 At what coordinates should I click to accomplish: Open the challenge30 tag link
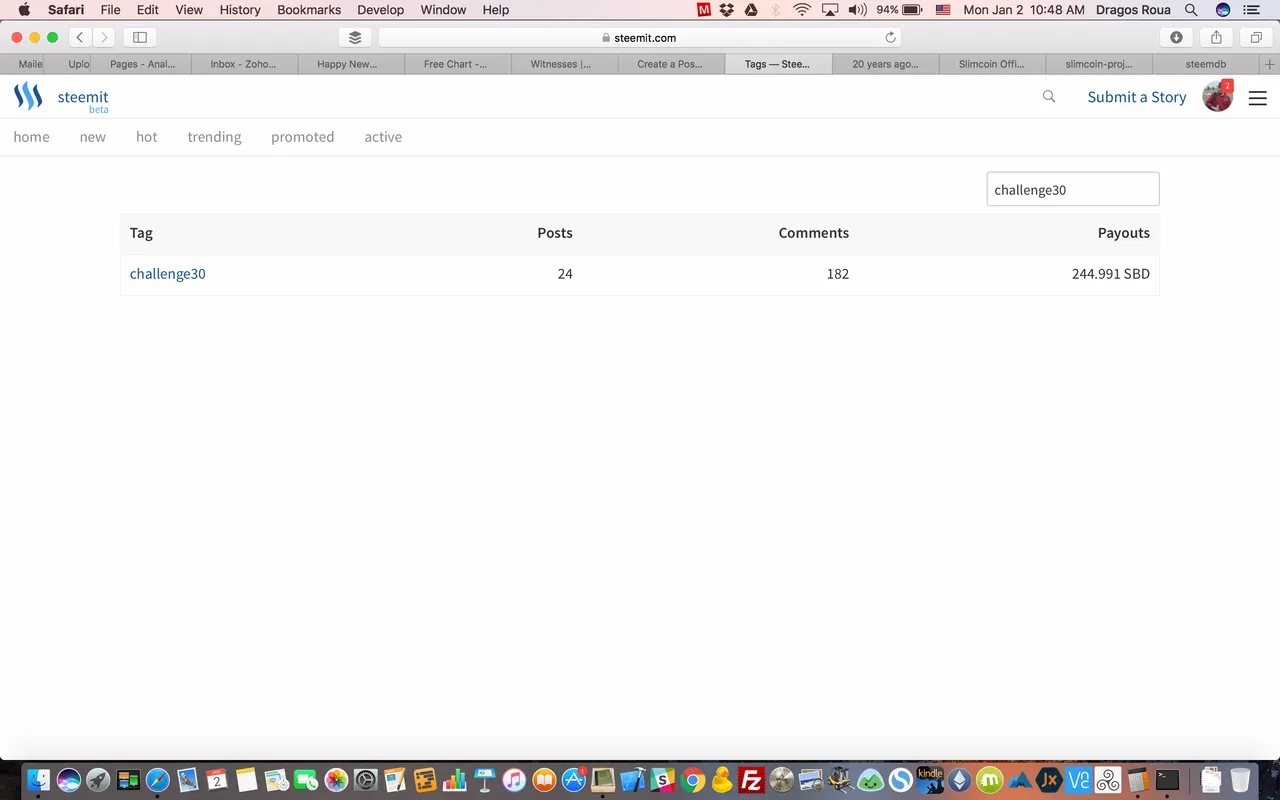point(168,274)
